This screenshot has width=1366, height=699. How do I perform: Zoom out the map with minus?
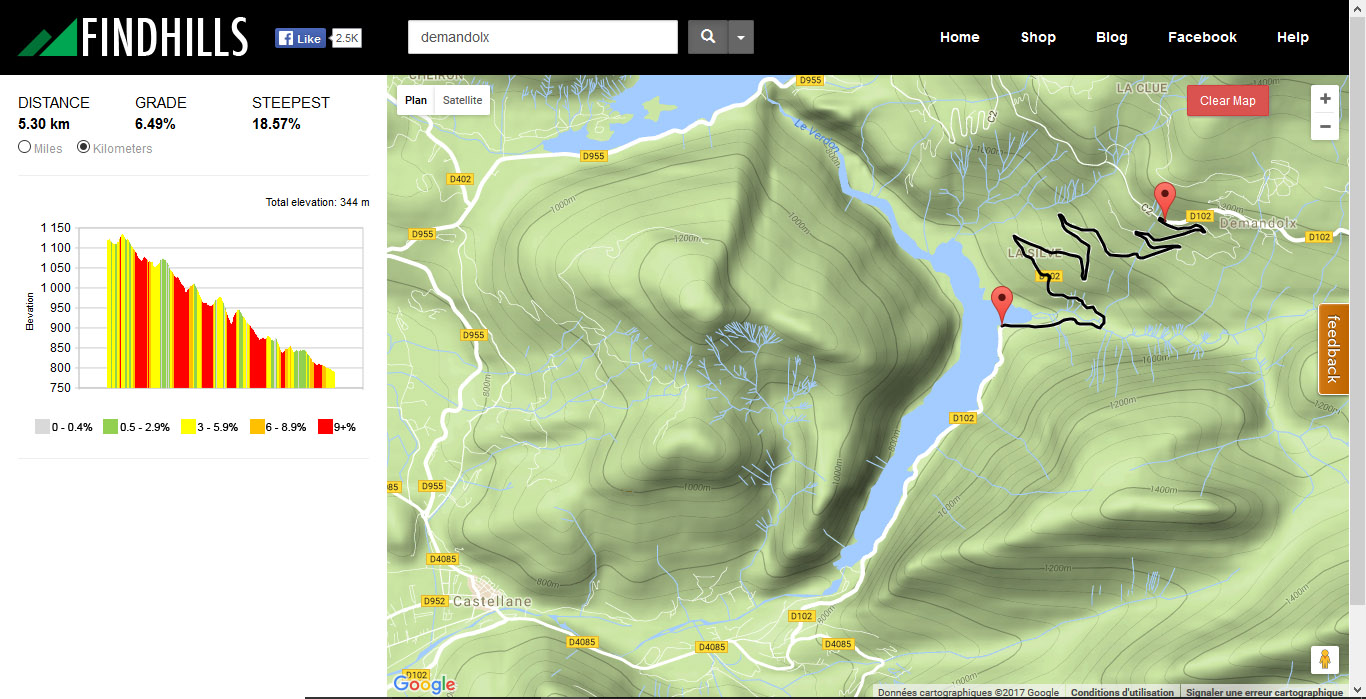[1325, 126]
